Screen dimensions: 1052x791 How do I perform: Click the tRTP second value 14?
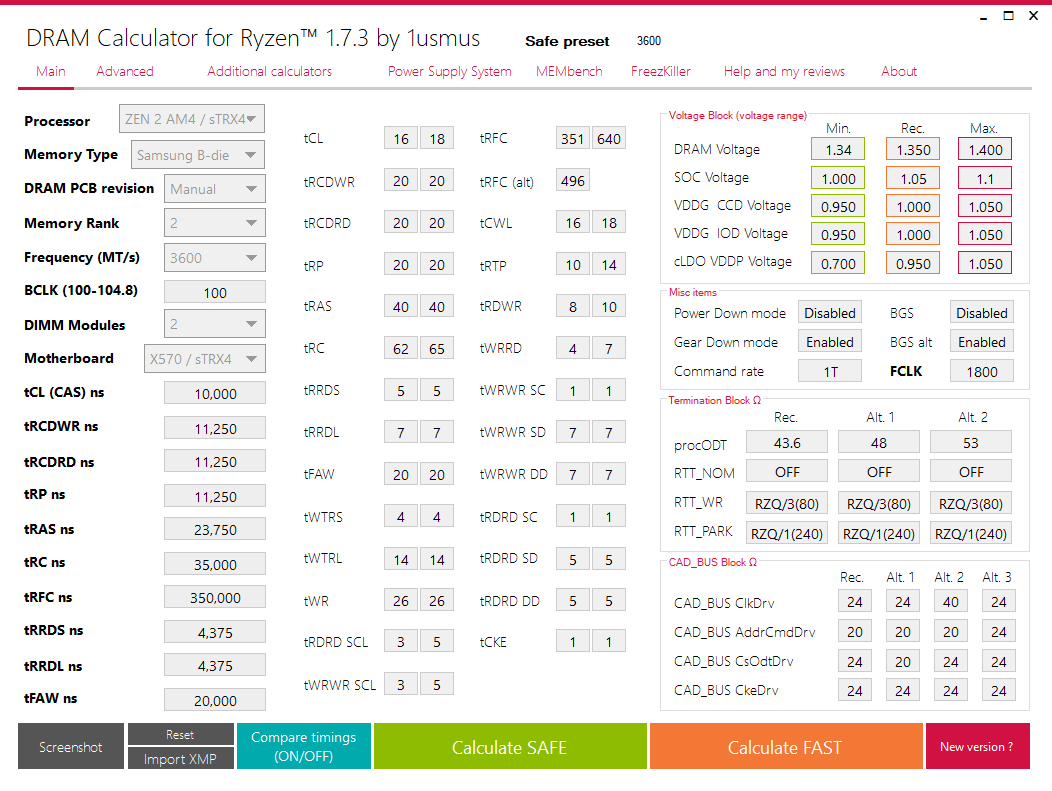(x=609, y=264)
